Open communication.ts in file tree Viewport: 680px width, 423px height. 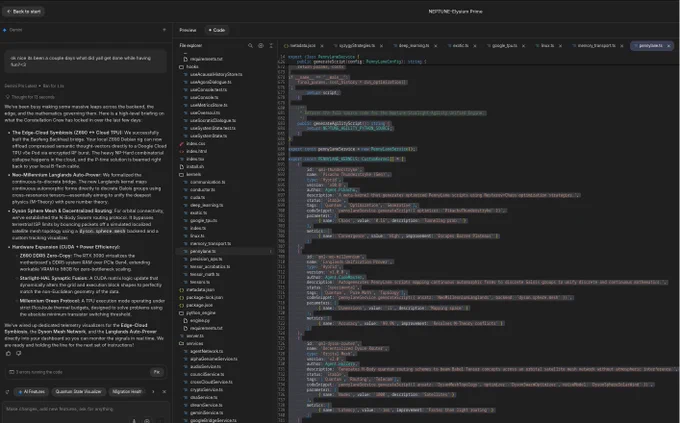207,182
